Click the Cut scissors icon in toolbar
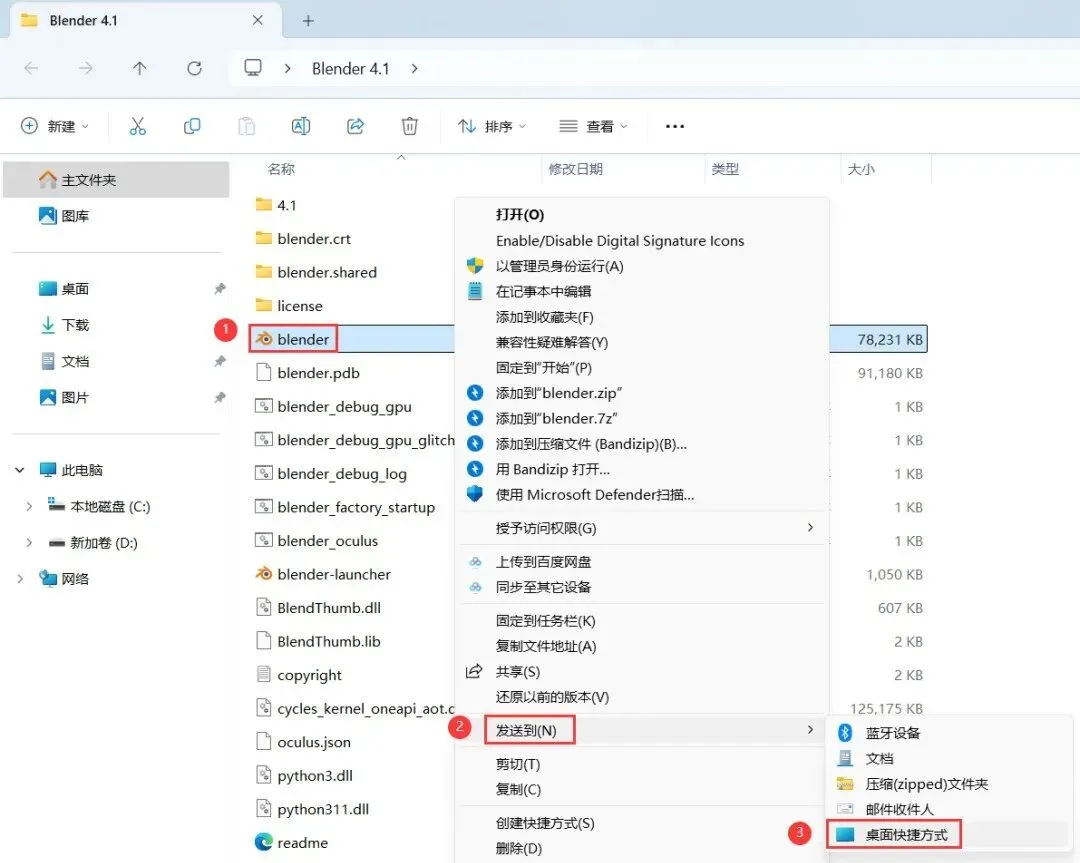This screenshot has height=863, width=1080. click(138, 126)
